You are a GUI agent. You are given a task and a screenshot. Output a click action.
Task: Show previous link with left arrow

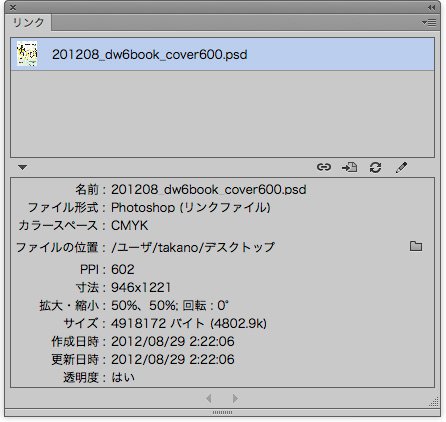point(209,398)
